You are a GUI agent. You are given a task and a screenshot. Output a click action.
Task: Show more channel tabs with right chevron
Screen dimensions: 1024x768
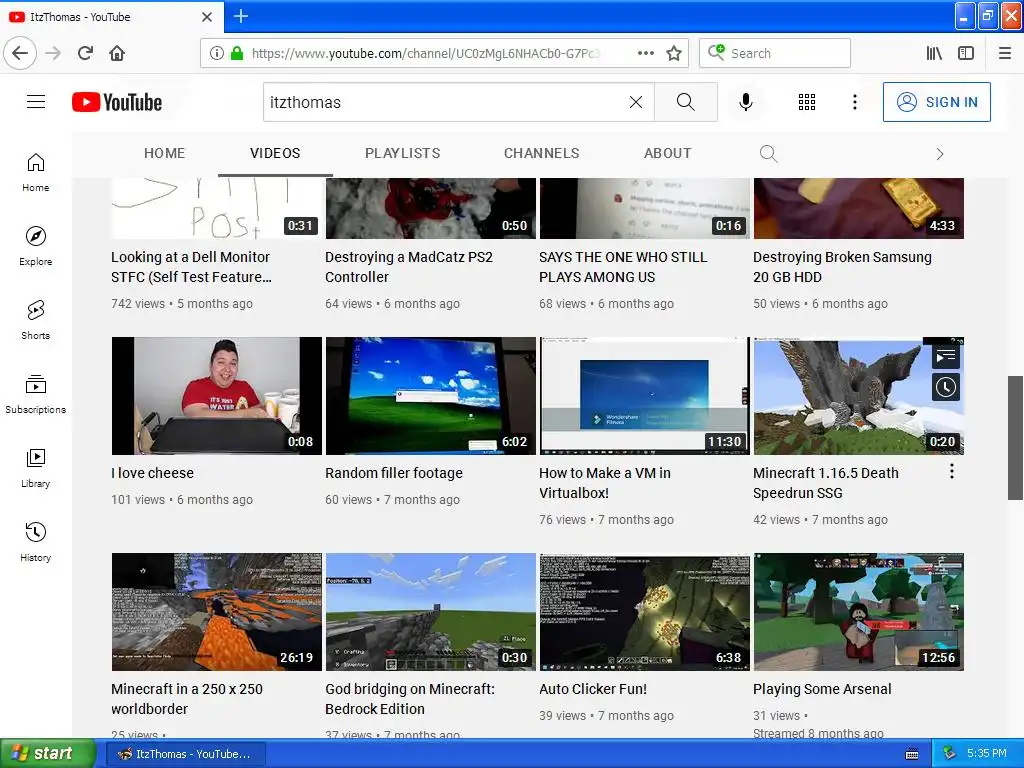click(940, 154)
